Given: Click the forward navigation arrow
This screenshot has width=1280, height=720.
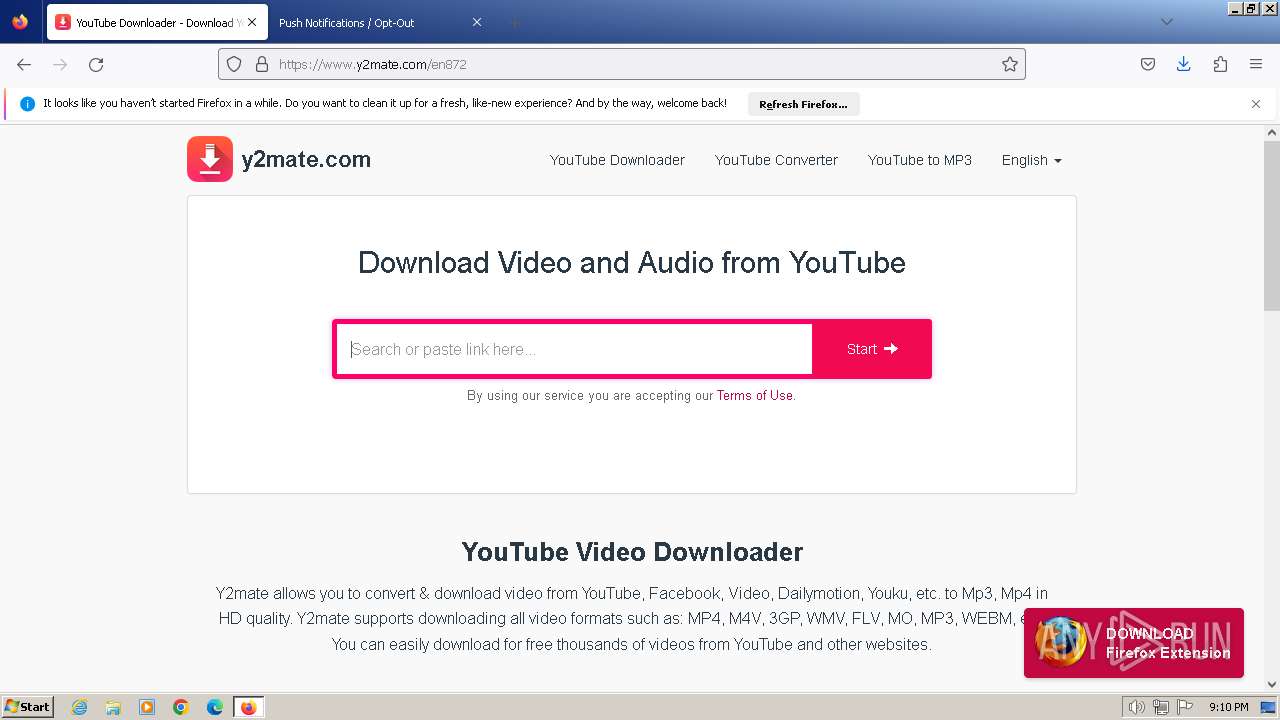Looking at the screenshot, I should [60, 64].
